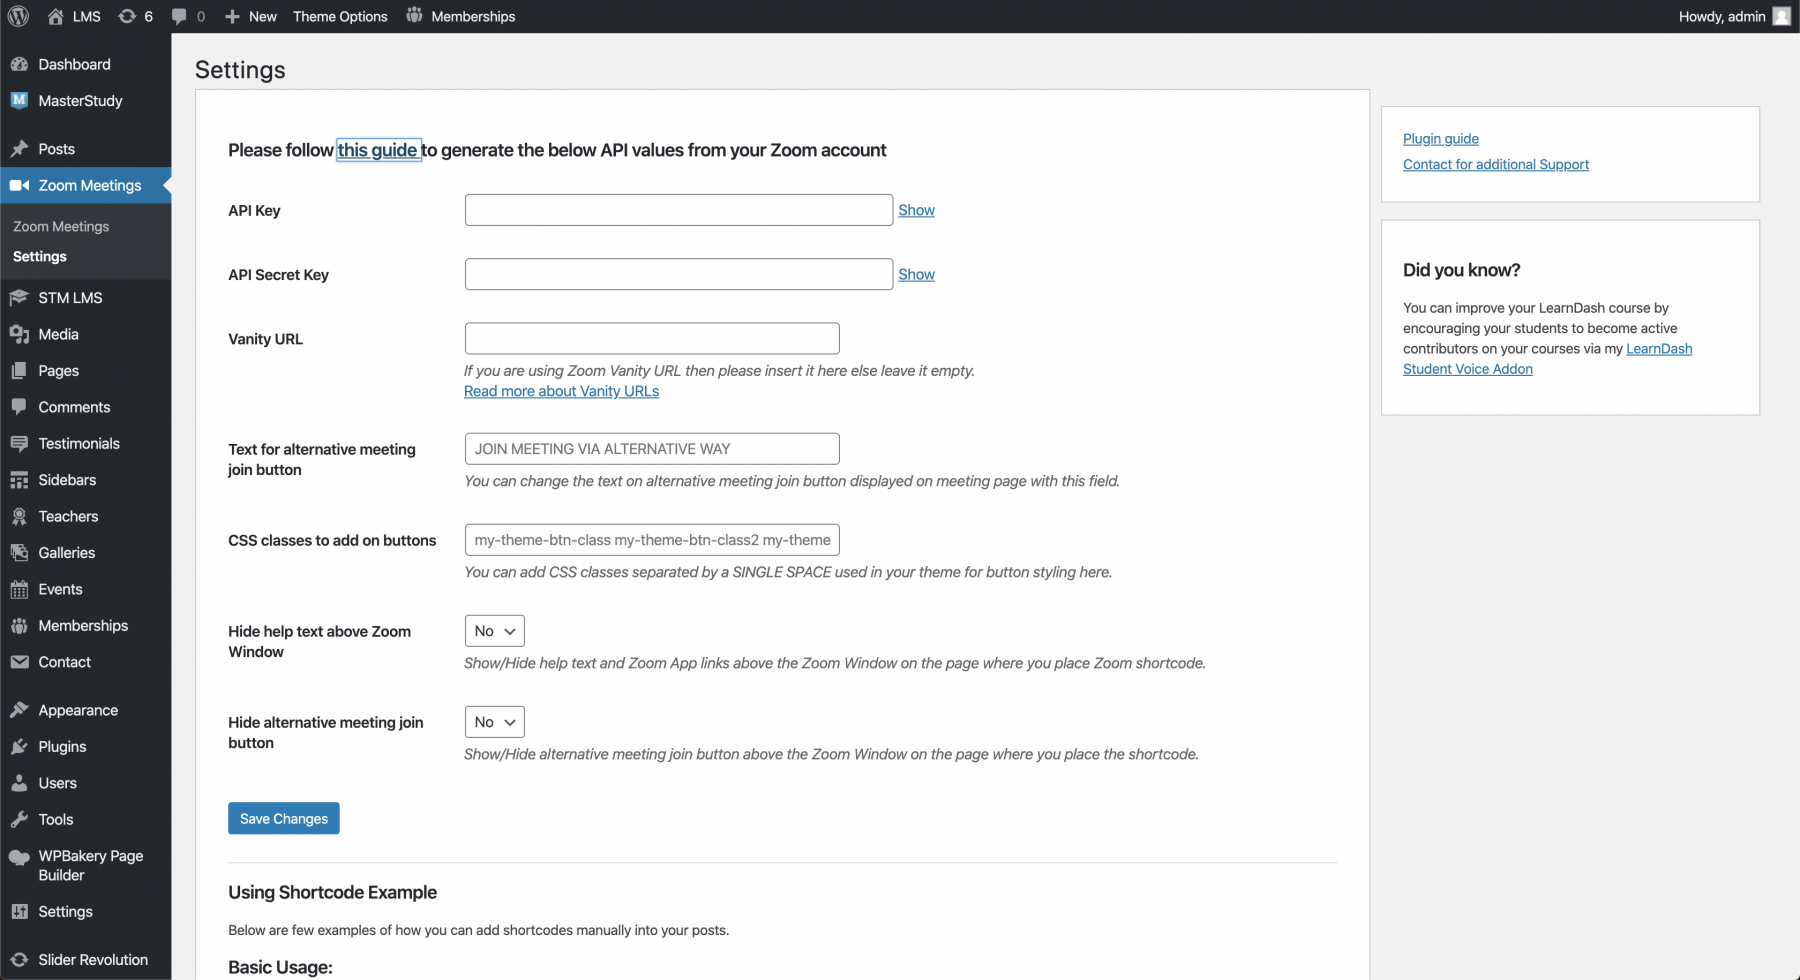The width and height of the screenshot is (1800, 980).
Task: Save Changes button
Action: pyautogui.click(x=284, y=818)
